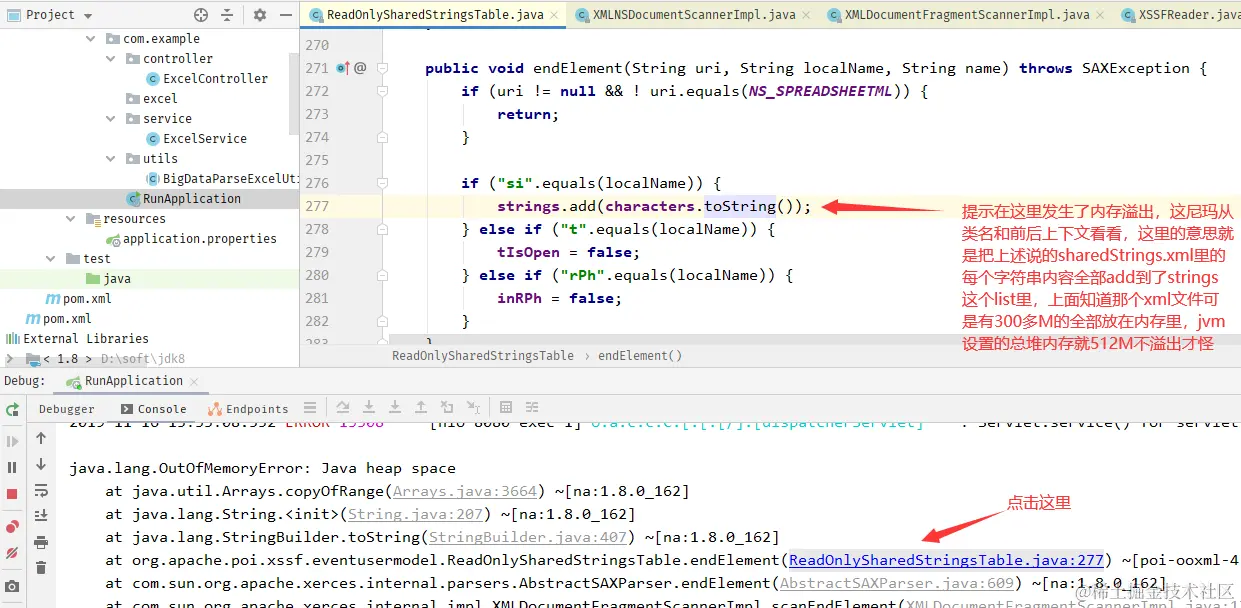Toggle scroll to end of console
Screen dimensions: 1241x608
(41, 515)
